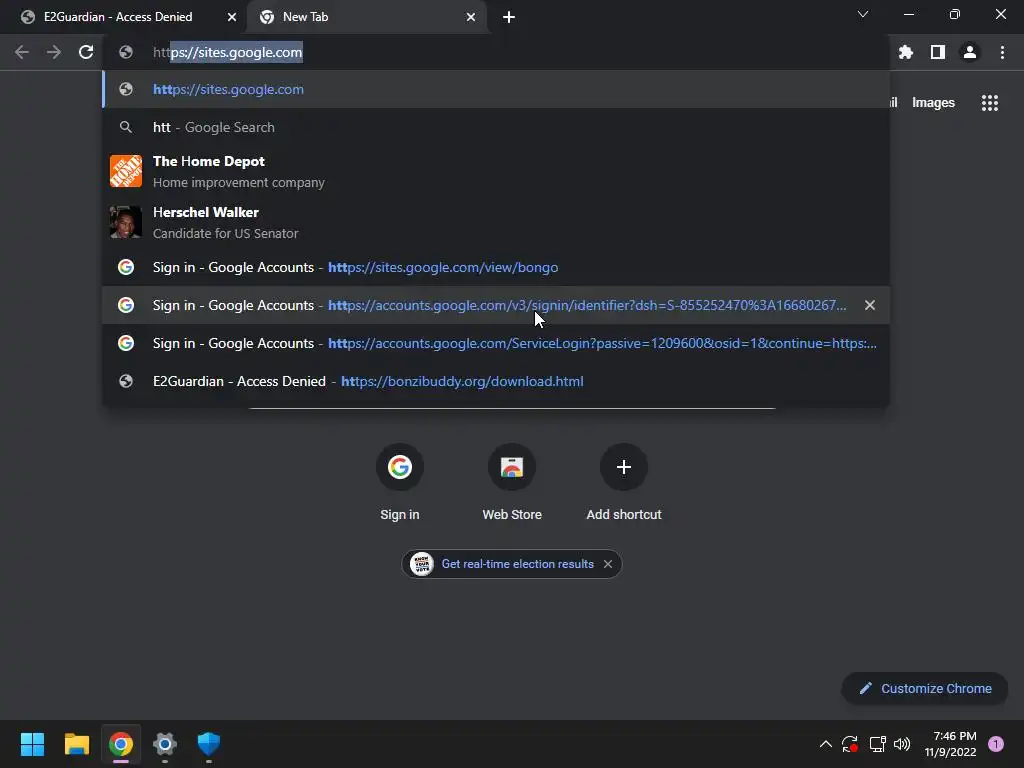Go forward using the forward arrow
The height and width of the screenshot is (768, 1024).
pyautogui.click(x=54, y=52)
